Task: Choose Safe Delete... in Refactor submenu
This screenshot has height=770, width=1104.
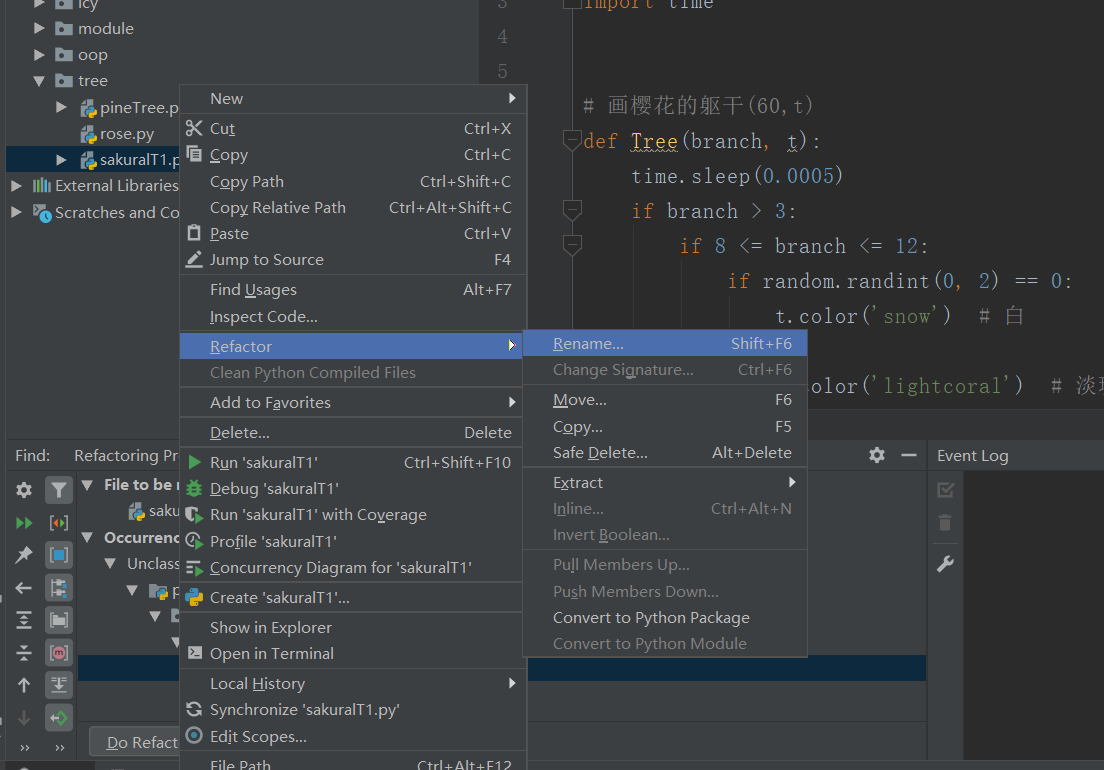Action: coord(665,453)
